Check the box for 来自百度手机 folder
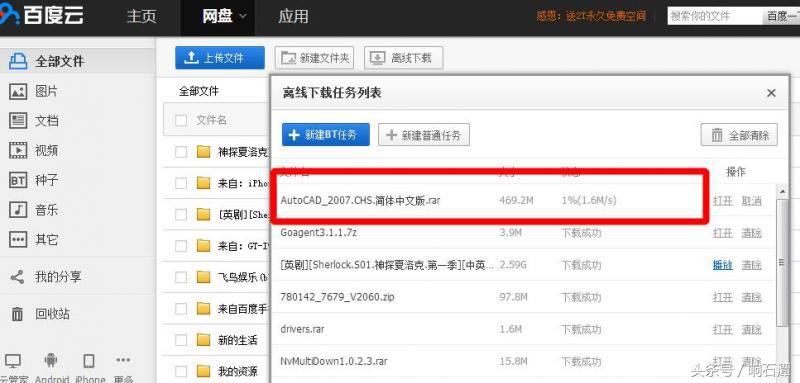The image size is (800, 383). (181, 309)
